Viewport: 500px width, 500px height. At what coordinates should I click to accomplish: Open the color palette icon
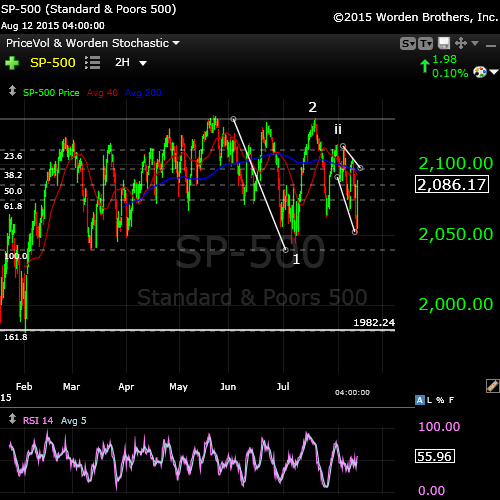(480, 72)
